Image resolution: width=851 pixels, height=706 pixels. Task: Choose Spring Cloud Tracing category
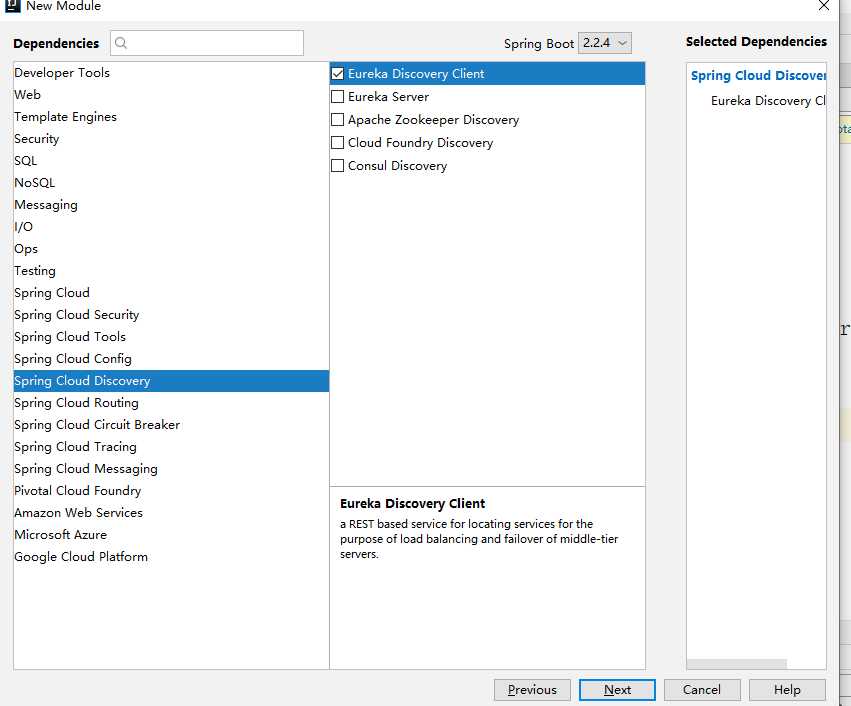click(x=171, y=447)
